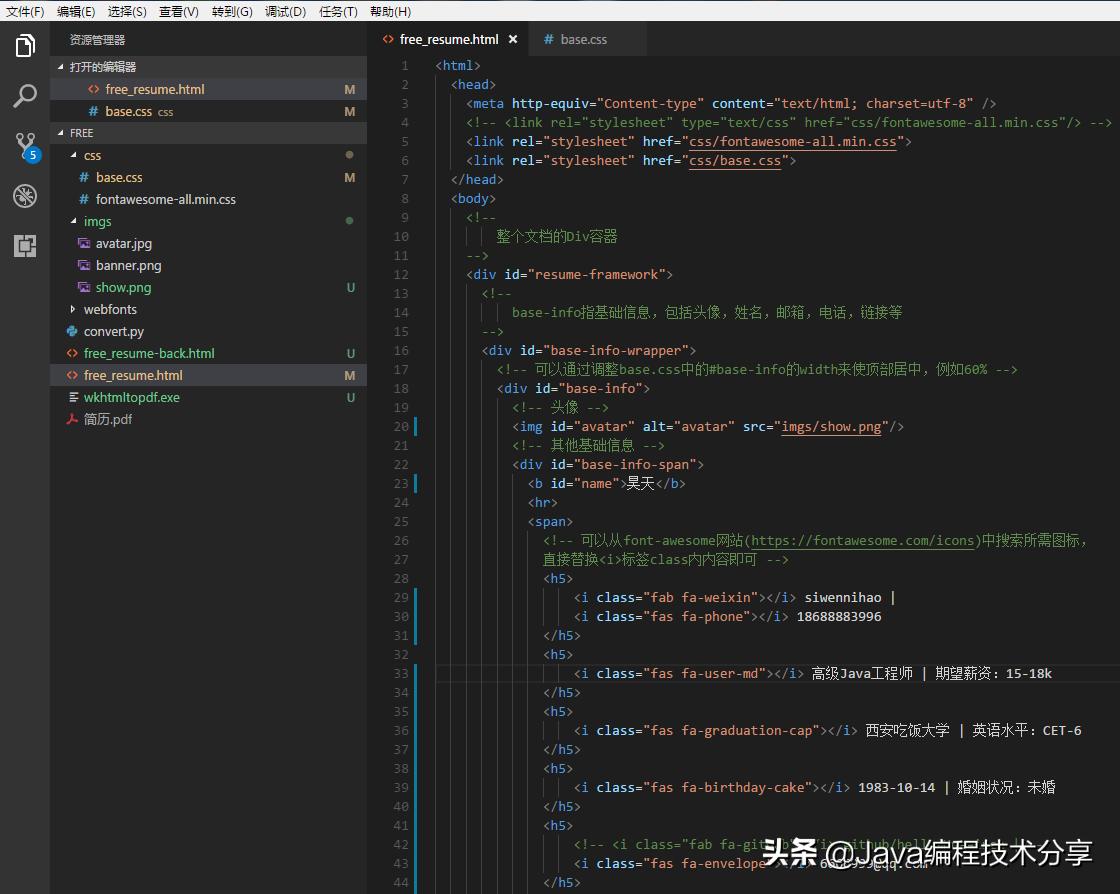The width and height of the screenshot is (1120, 894).
Task: Open Source Control view with 5 badge
Action: pos(25,146)
